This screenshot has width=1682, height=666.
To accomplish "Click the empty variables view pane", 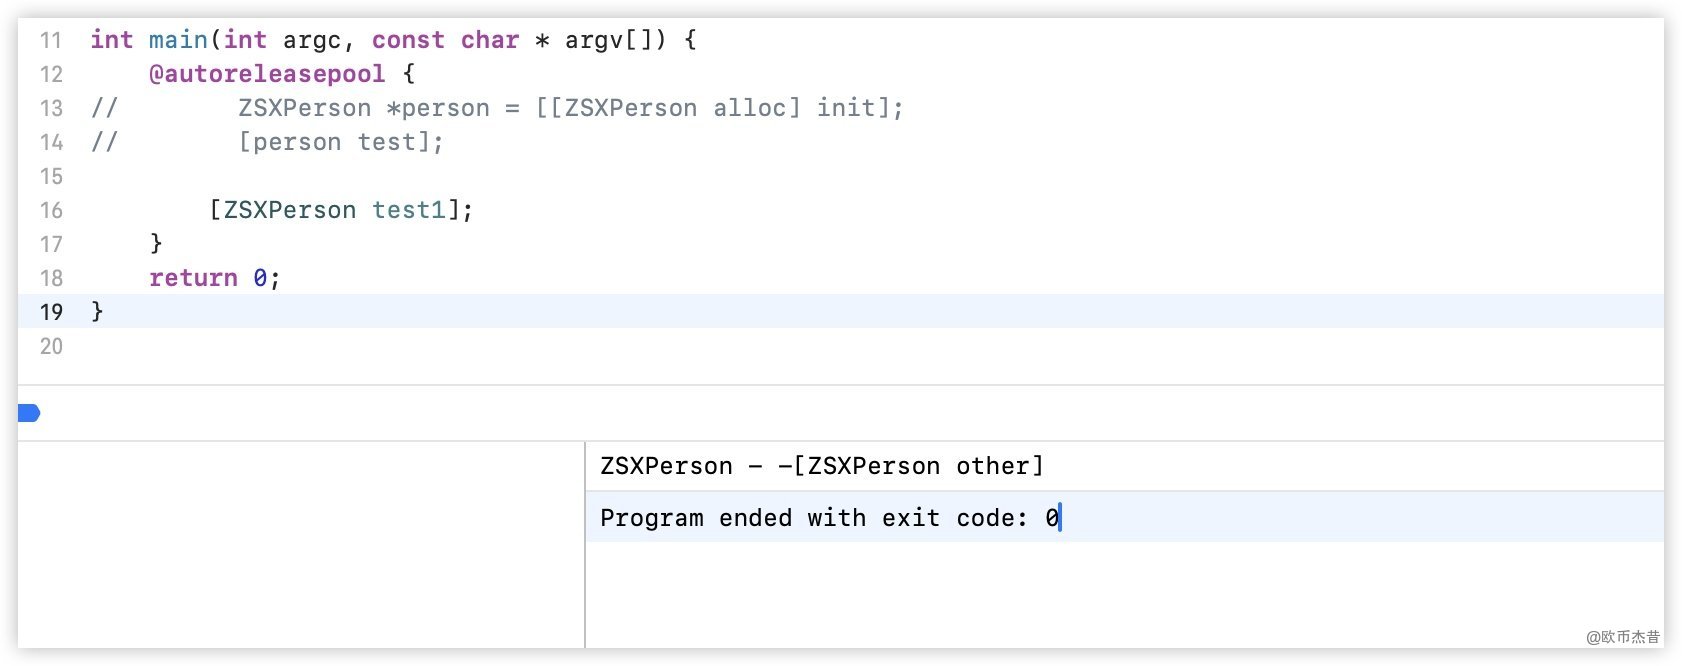I will (x=300, y=545).
